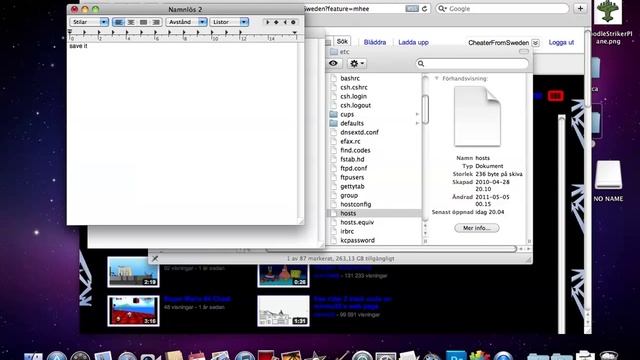Add a new tab with plus button
The image size is (640, 360).
point(580,9)
